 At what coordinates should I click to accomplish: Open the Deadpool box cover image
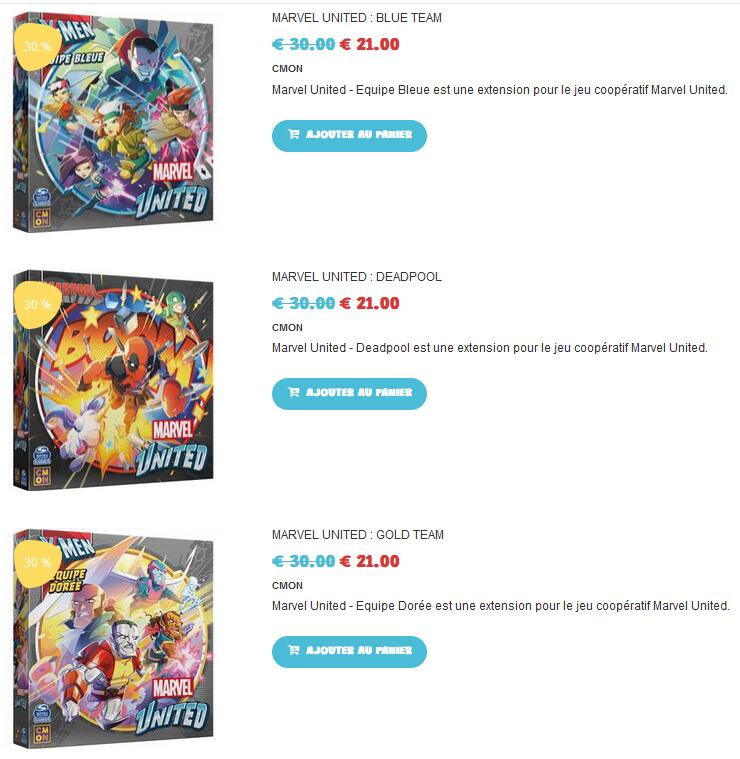[x=113, y=380]
